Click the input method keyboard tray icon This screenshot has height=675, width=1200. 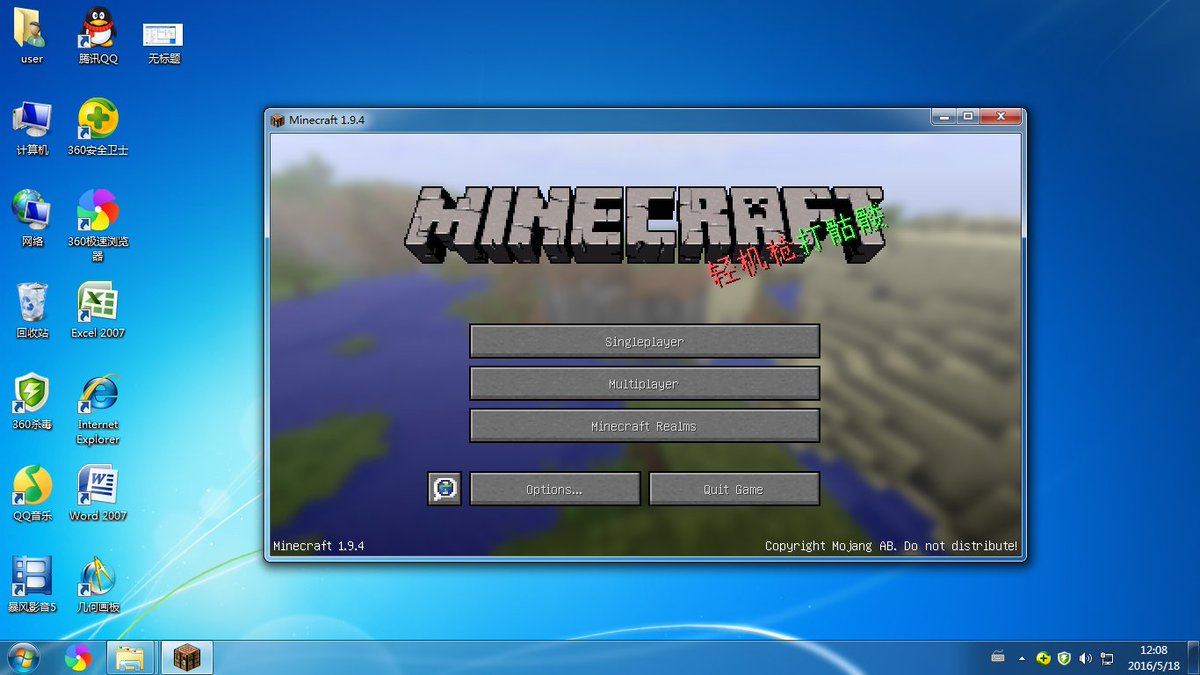998,658
